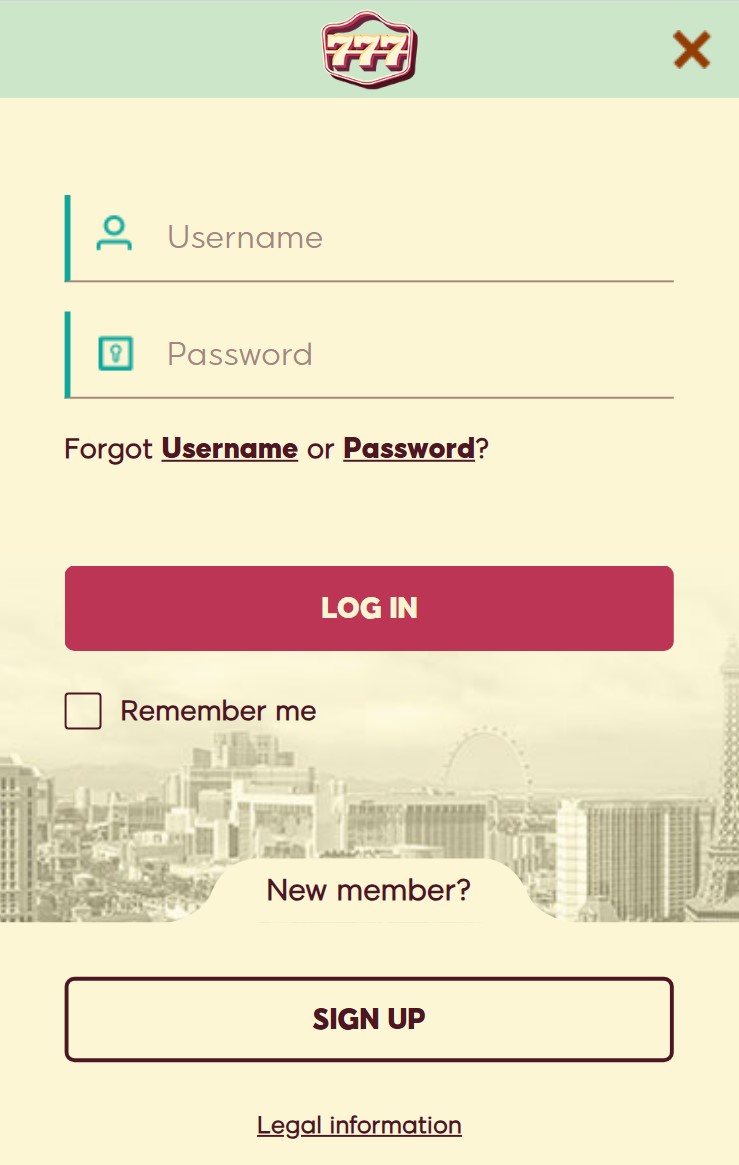Screen dimensions: 739x1165
Task: Click the padlock icon beside Password
Action: point(116,353)
